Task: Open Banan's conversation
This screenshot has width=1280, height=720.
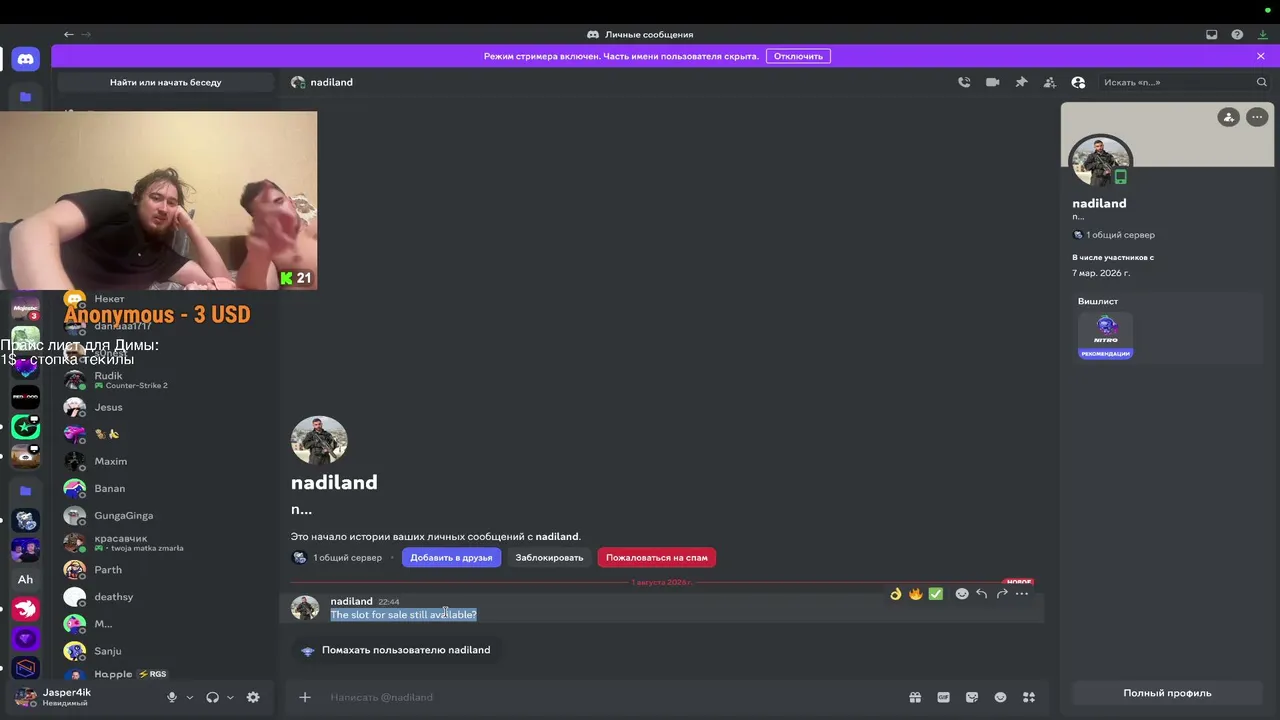Action: click(165, 488)
